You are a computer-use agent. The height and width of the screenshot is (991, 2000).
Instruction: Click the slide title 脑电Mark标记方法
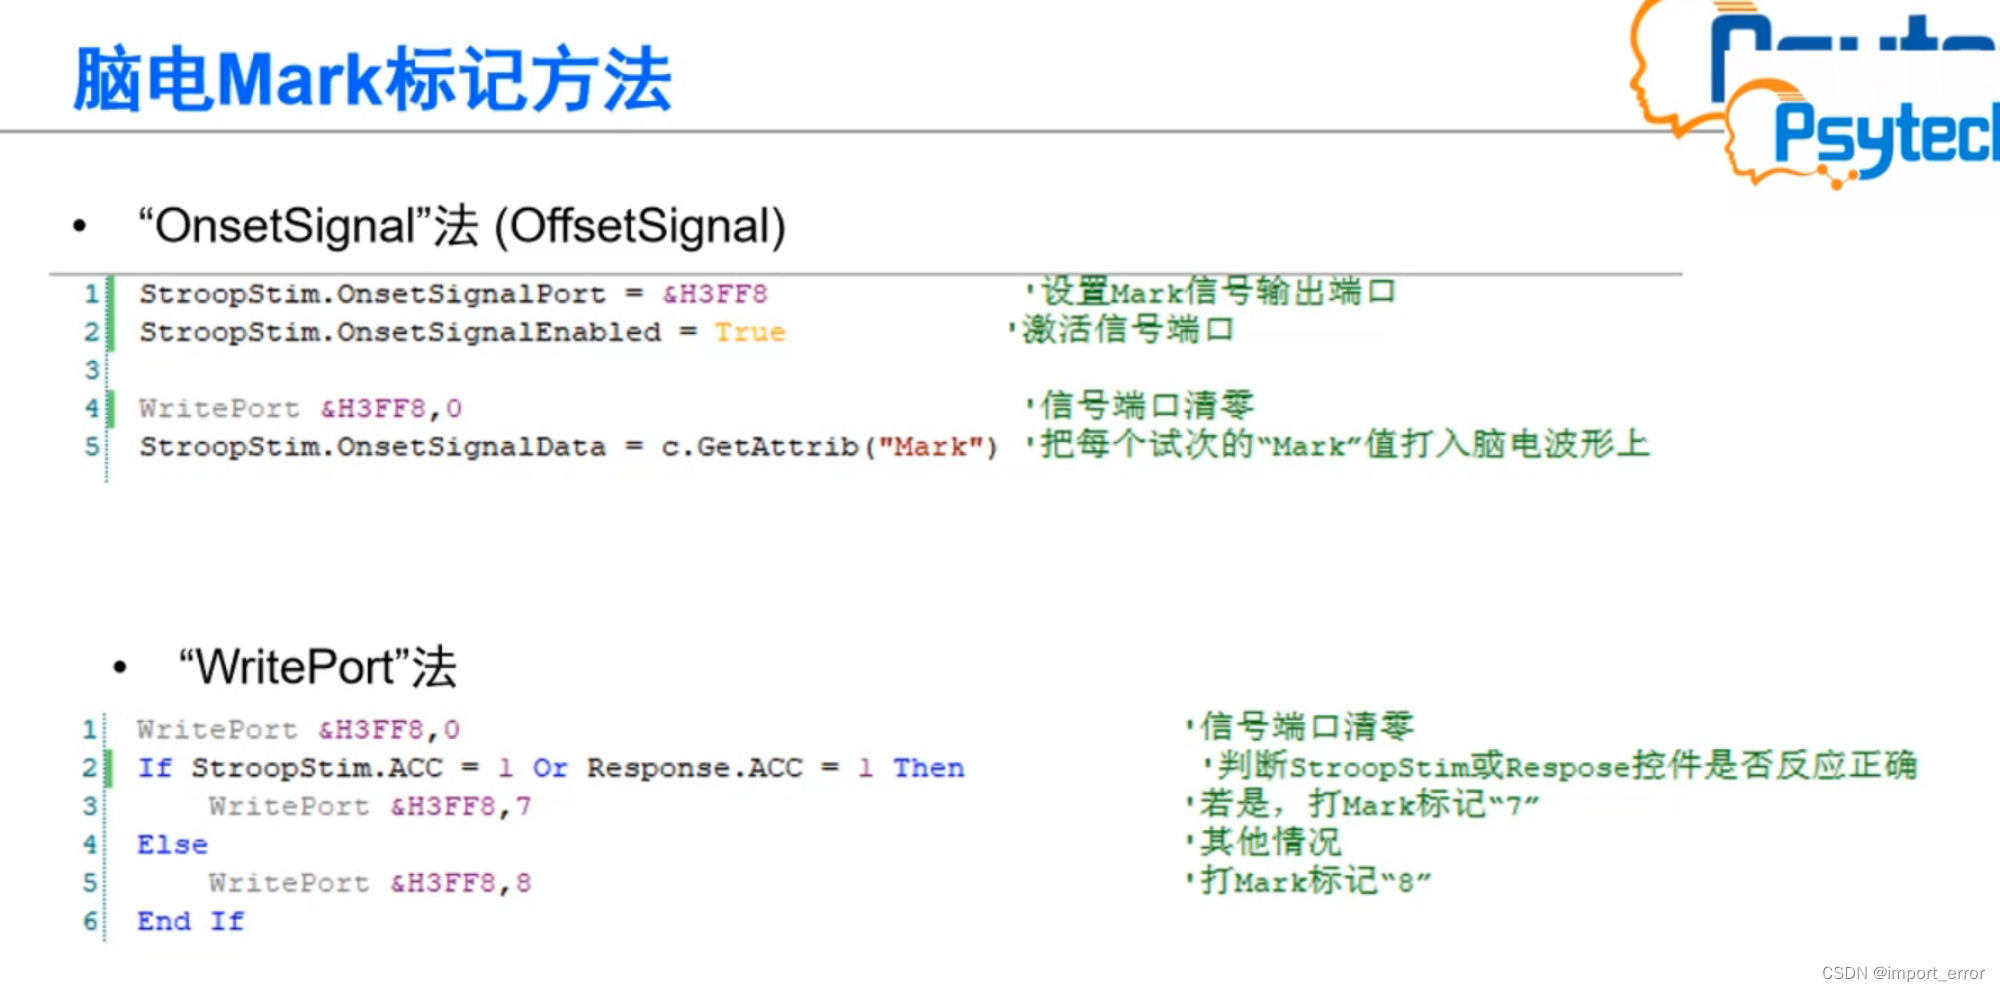tap(372, 79)
